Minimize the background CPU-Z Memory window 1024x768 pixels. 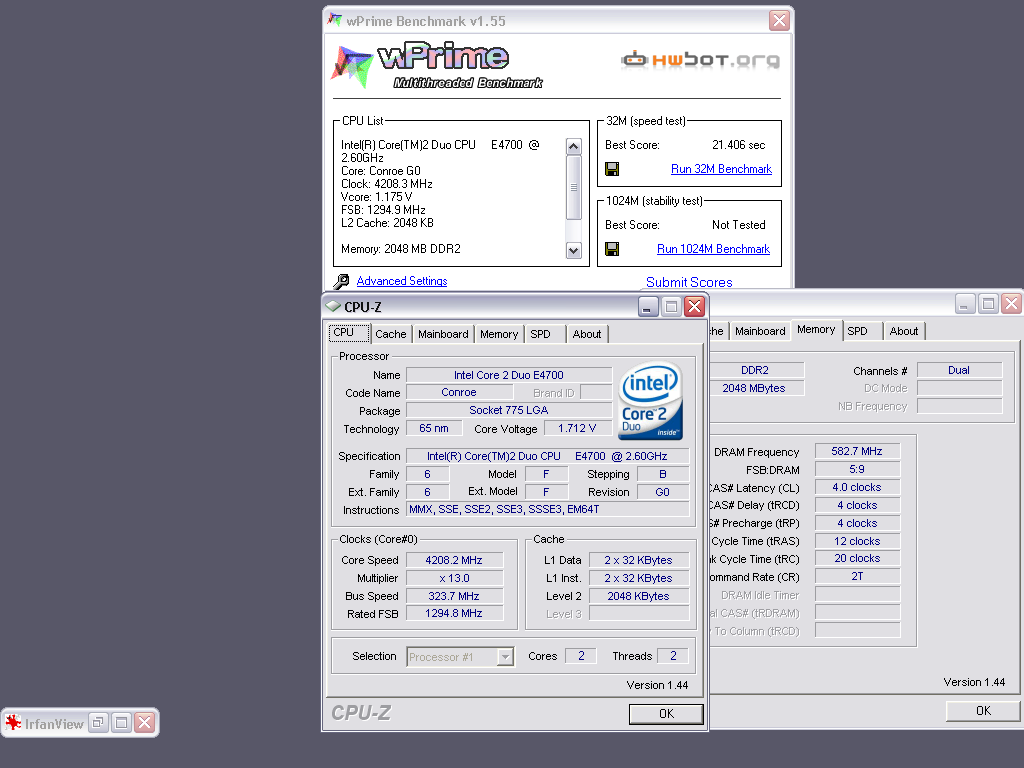click(965, 304)
